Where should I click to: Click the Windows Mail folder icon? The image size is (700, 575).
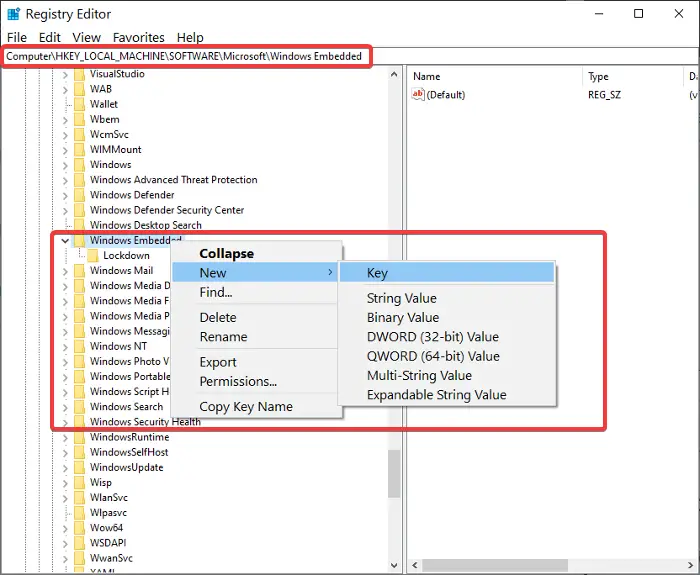pos(79,271)
